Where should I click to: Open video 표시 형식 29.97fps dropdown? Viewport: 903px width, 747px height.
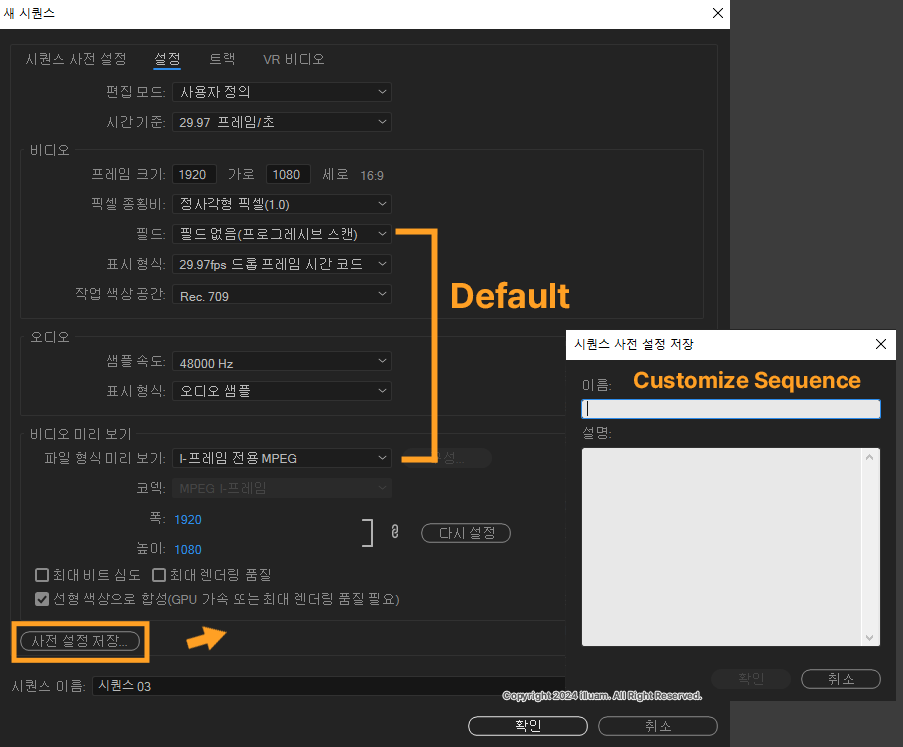(x=282, y=264)
